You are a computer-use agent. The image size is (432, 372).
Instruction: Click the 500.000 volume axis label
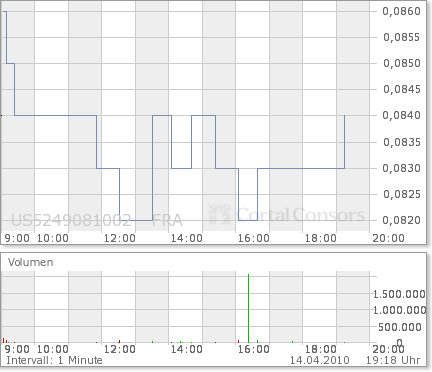[x=400, y=327]
